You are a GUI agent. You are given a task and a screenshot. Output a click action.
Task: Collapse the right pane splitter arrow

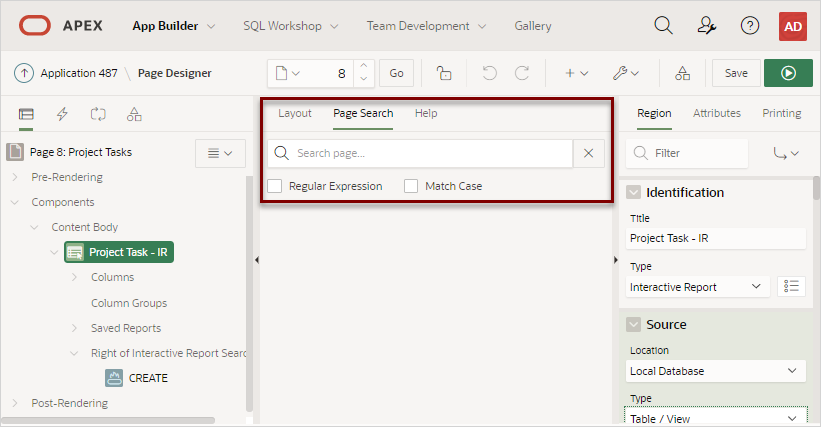click(x=616, y=260)
